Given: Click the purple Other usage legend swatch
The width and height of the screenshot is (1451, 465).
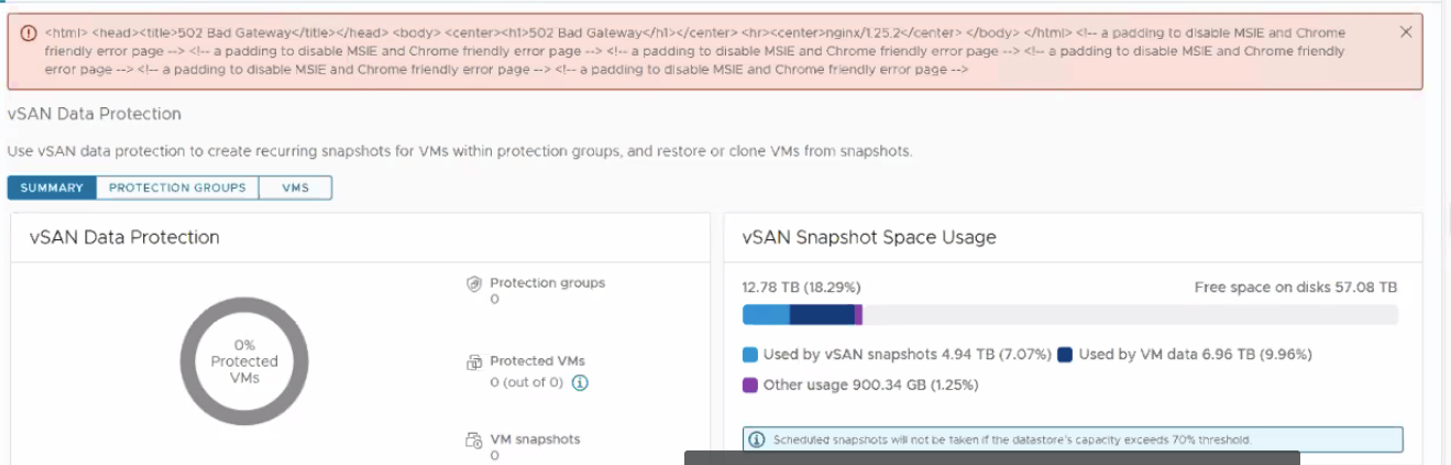Looking at the screenshot, I should click(750, 385).
